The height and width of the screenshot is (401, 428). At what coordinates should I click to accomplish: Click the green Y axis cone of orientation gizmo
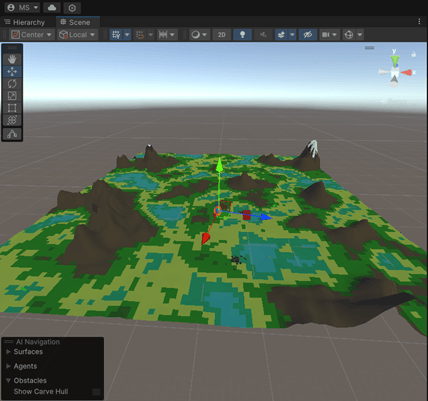click(394, 60)
